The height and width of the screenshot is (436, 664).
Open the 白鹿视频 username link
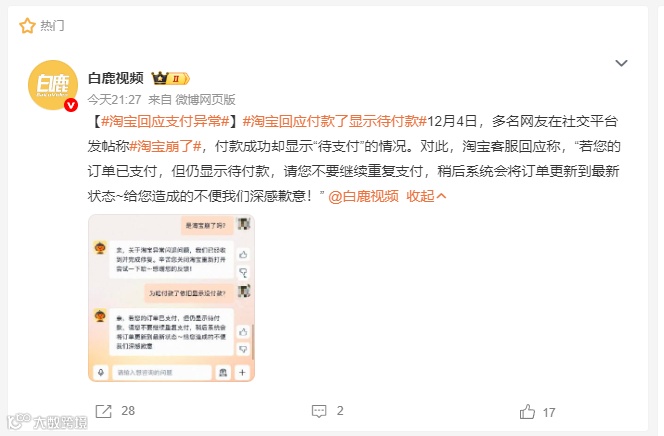(x=116, y=78)
